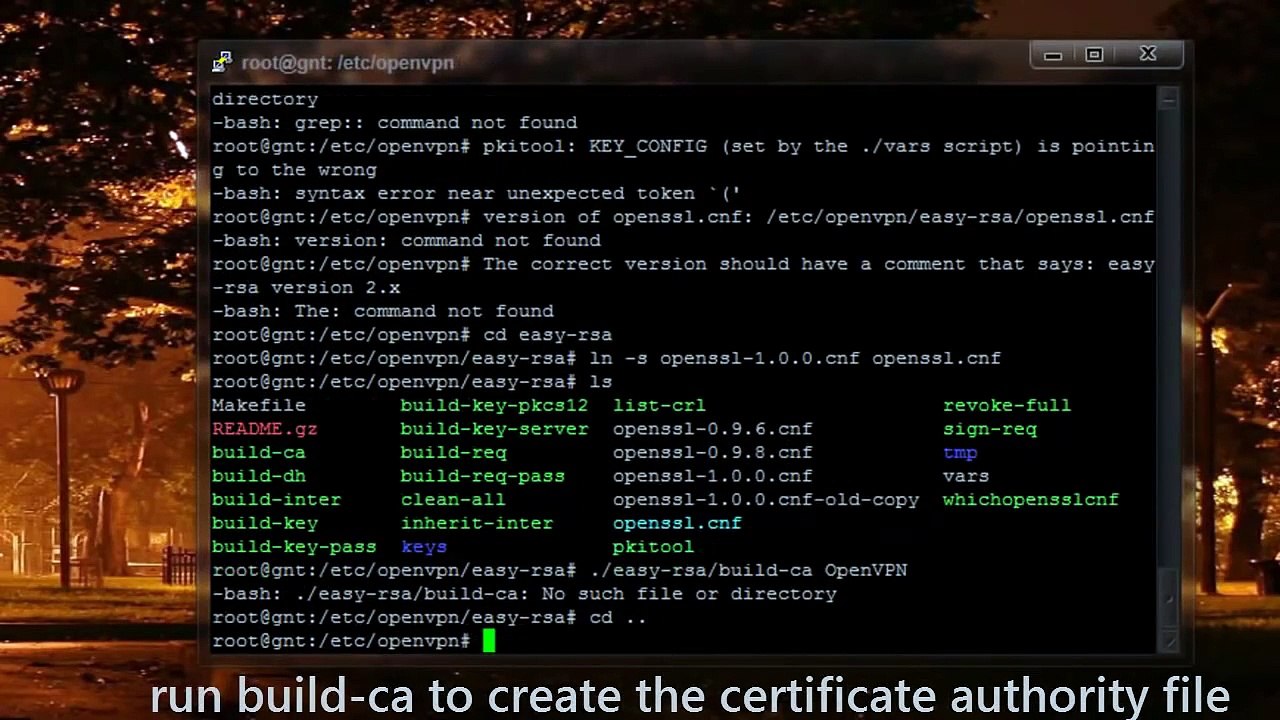Click the 'build-key-pkcs12' file name
The height and width of the screenshot is (720, 1280).
click(x=494, y=405)
